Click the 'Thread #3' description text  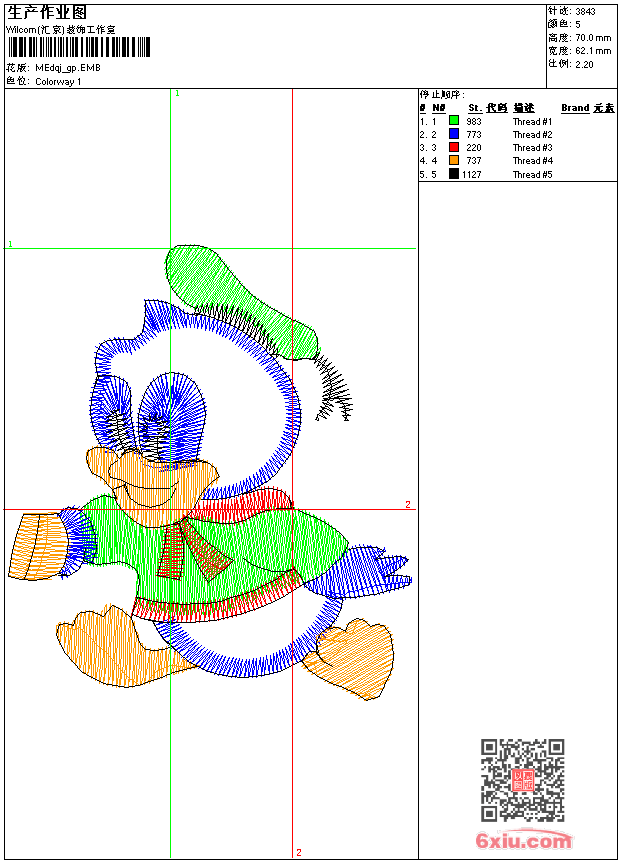(x=532, y=148)
